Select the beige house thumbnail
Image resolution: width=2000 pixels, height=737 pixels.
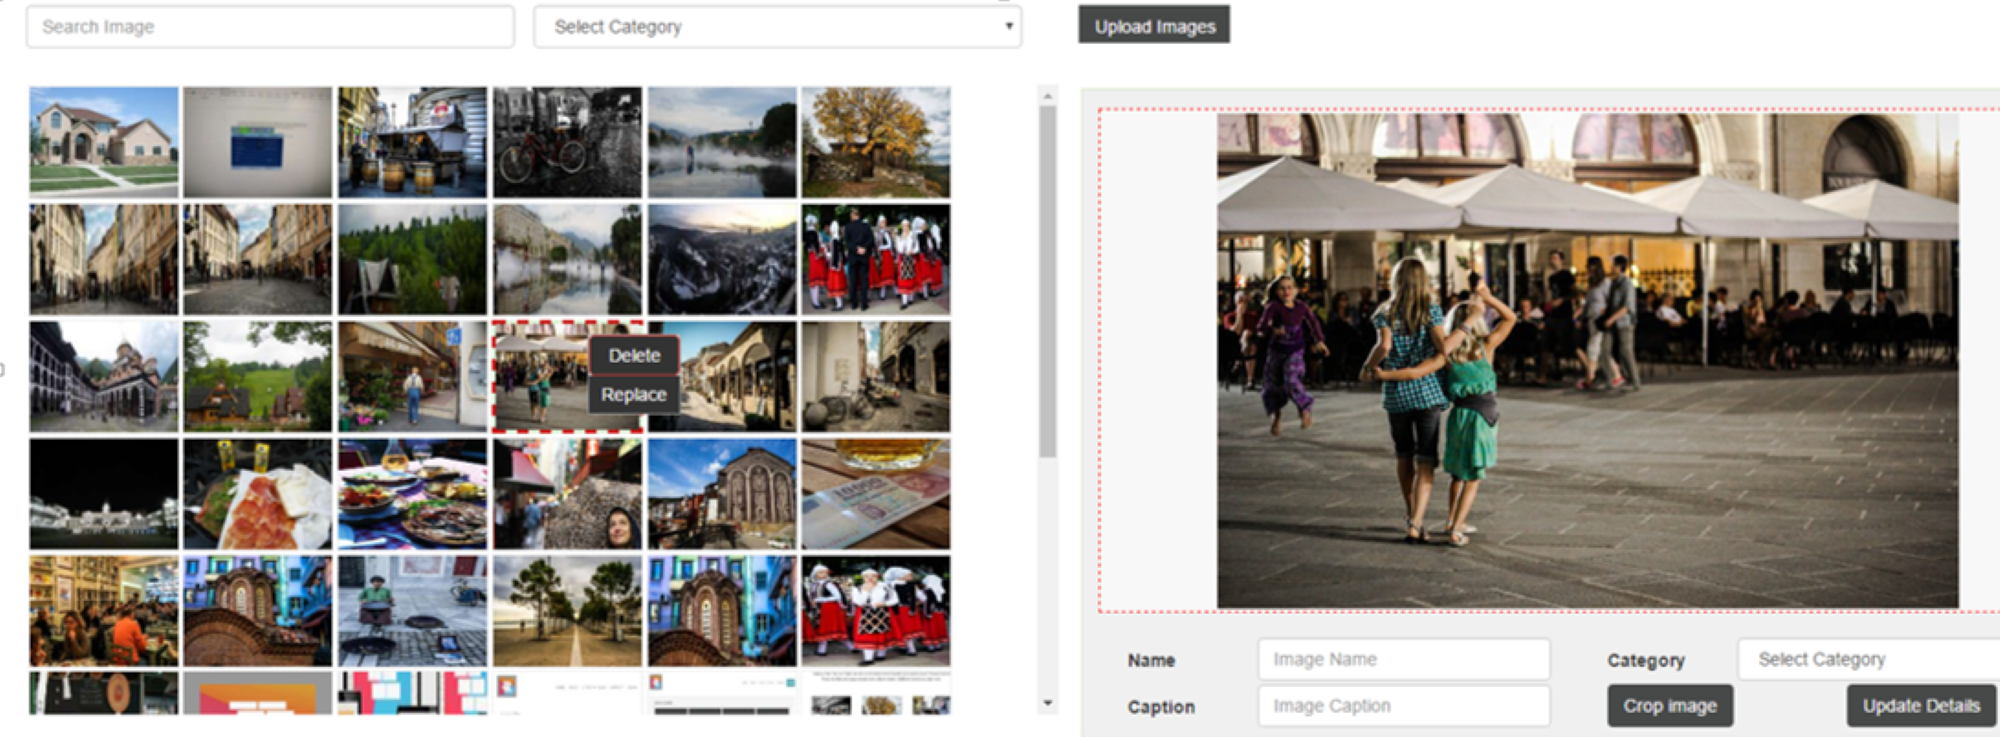(x=104, y=142)
